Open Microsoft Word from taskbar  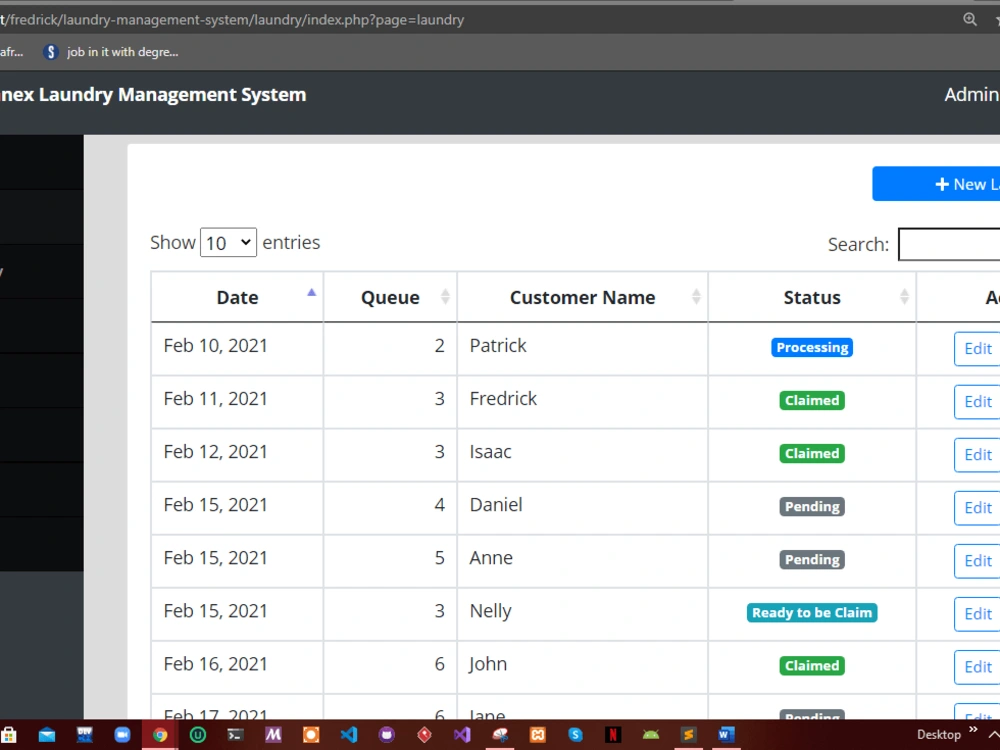(726, 735)
